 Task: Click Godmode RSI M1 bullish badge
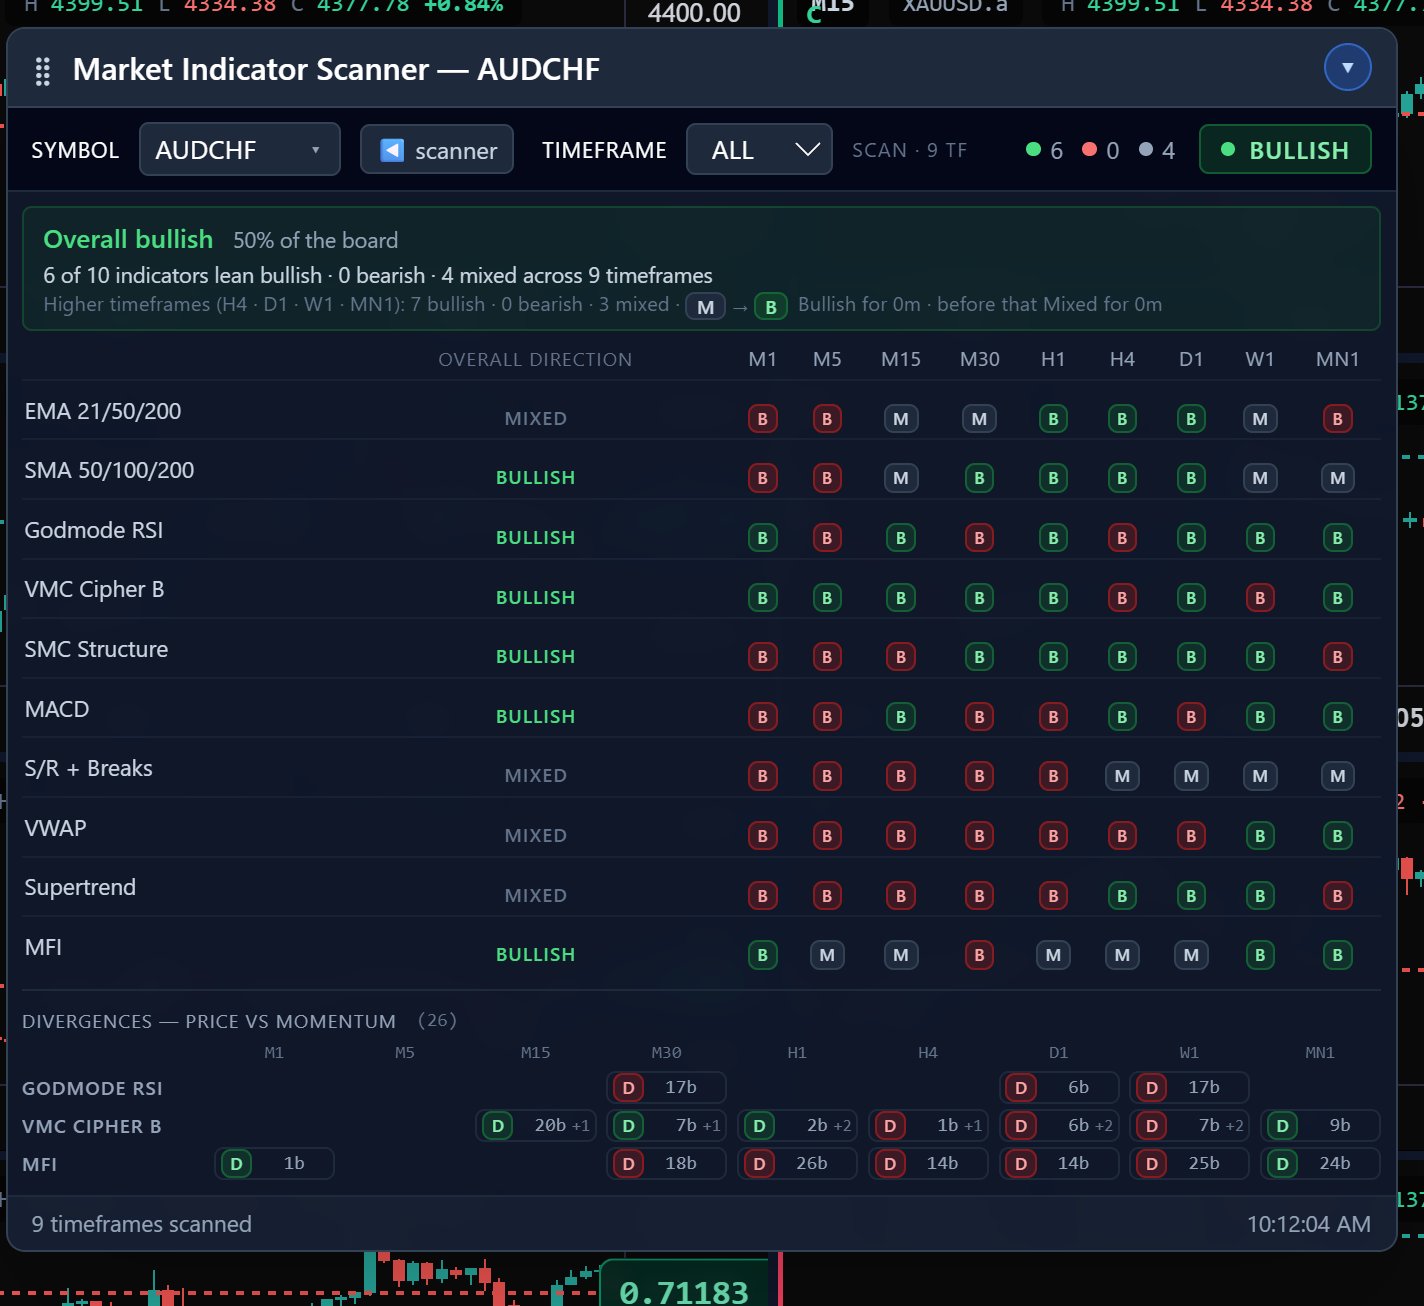763,538
